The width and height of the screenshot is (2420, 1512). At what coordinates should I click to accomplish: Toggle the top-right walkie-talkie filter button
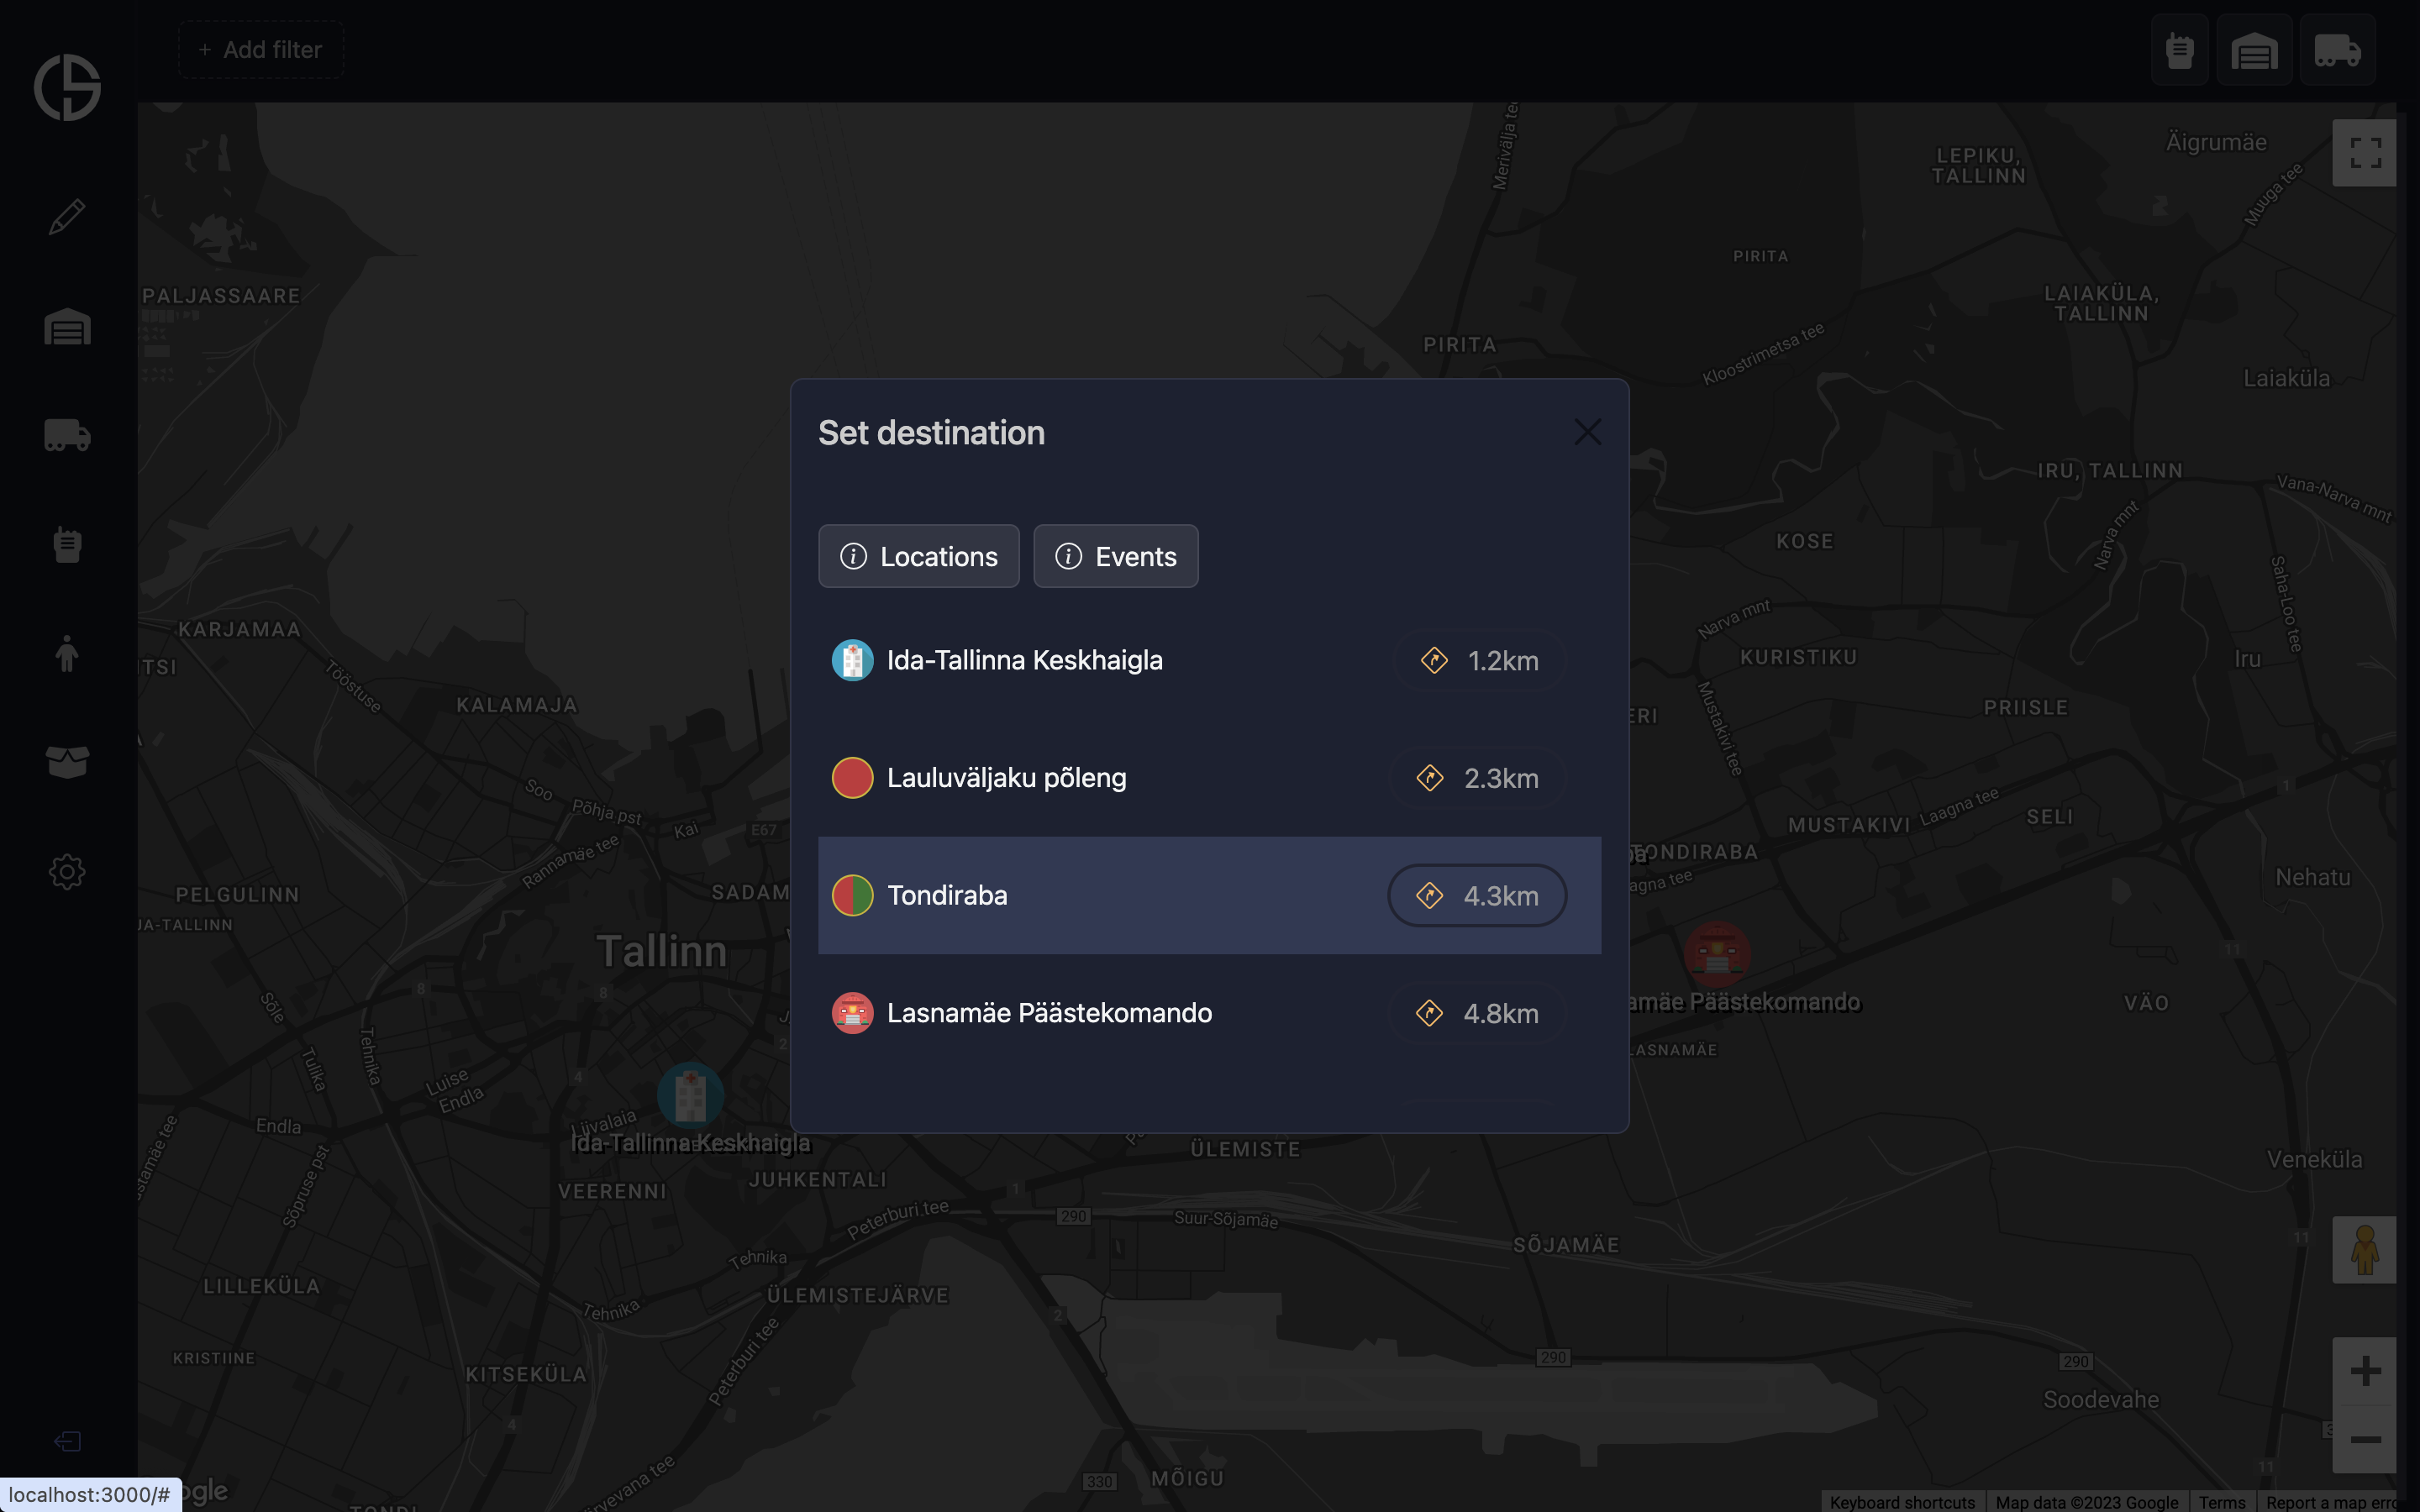(x=2180, y=50)
